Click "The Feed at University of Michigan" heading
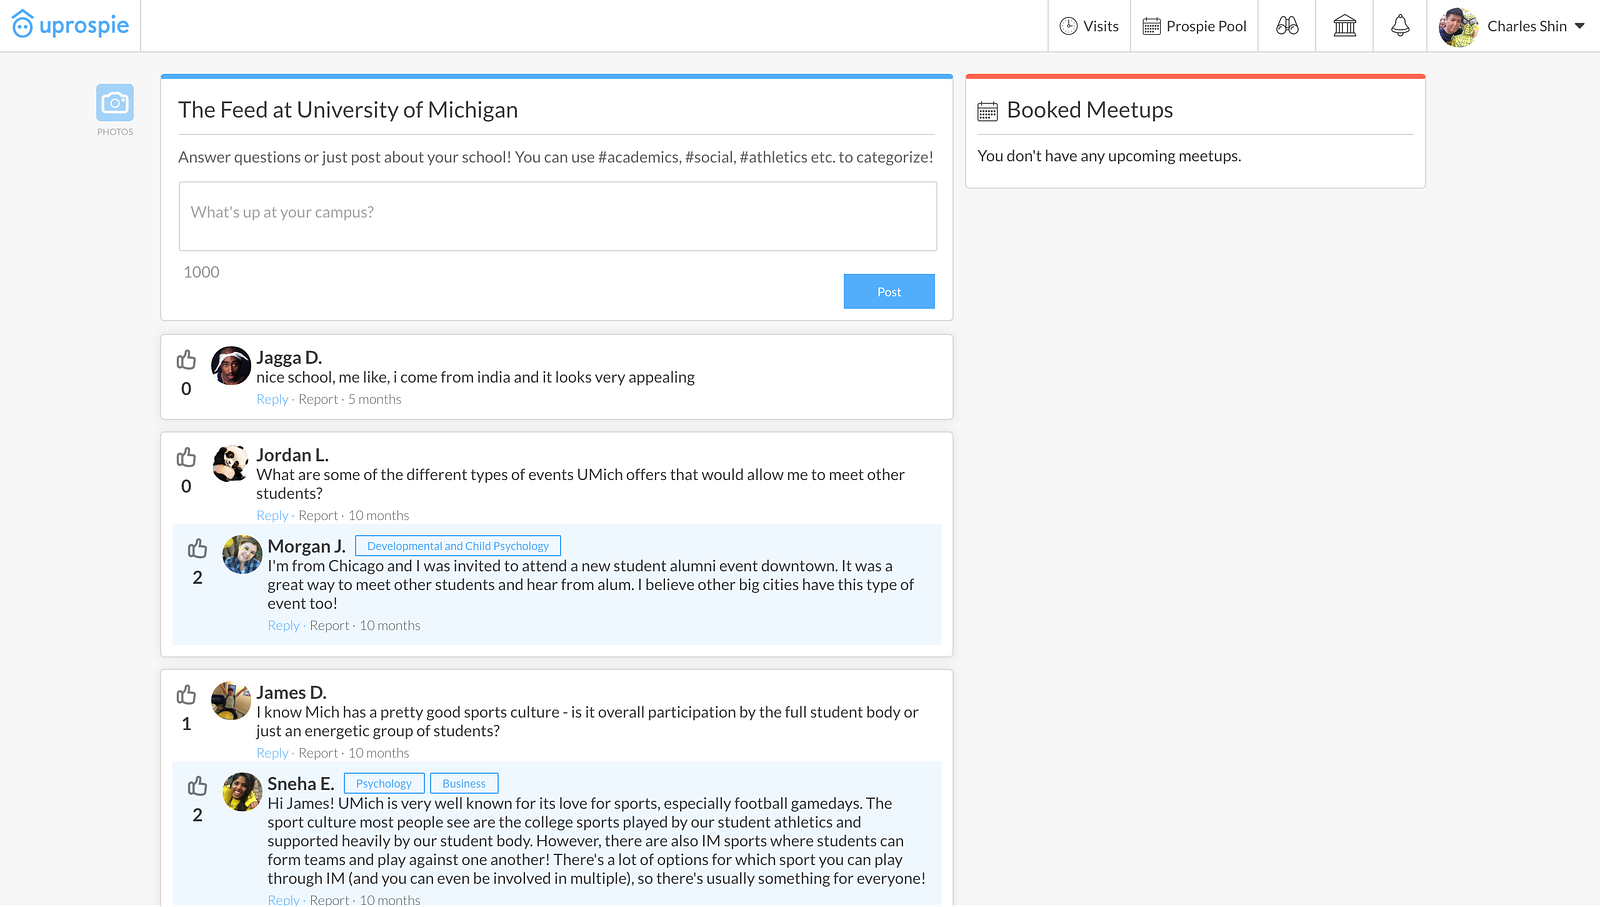This screenshot has height=907, width=1600. coord(348,110)
